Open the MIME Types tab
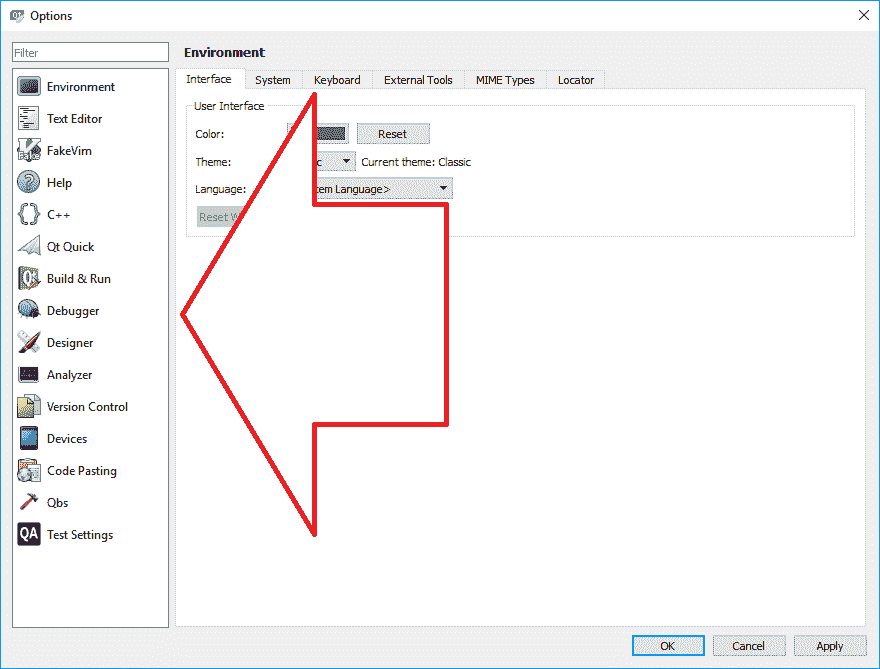 [x=505, y=80]
